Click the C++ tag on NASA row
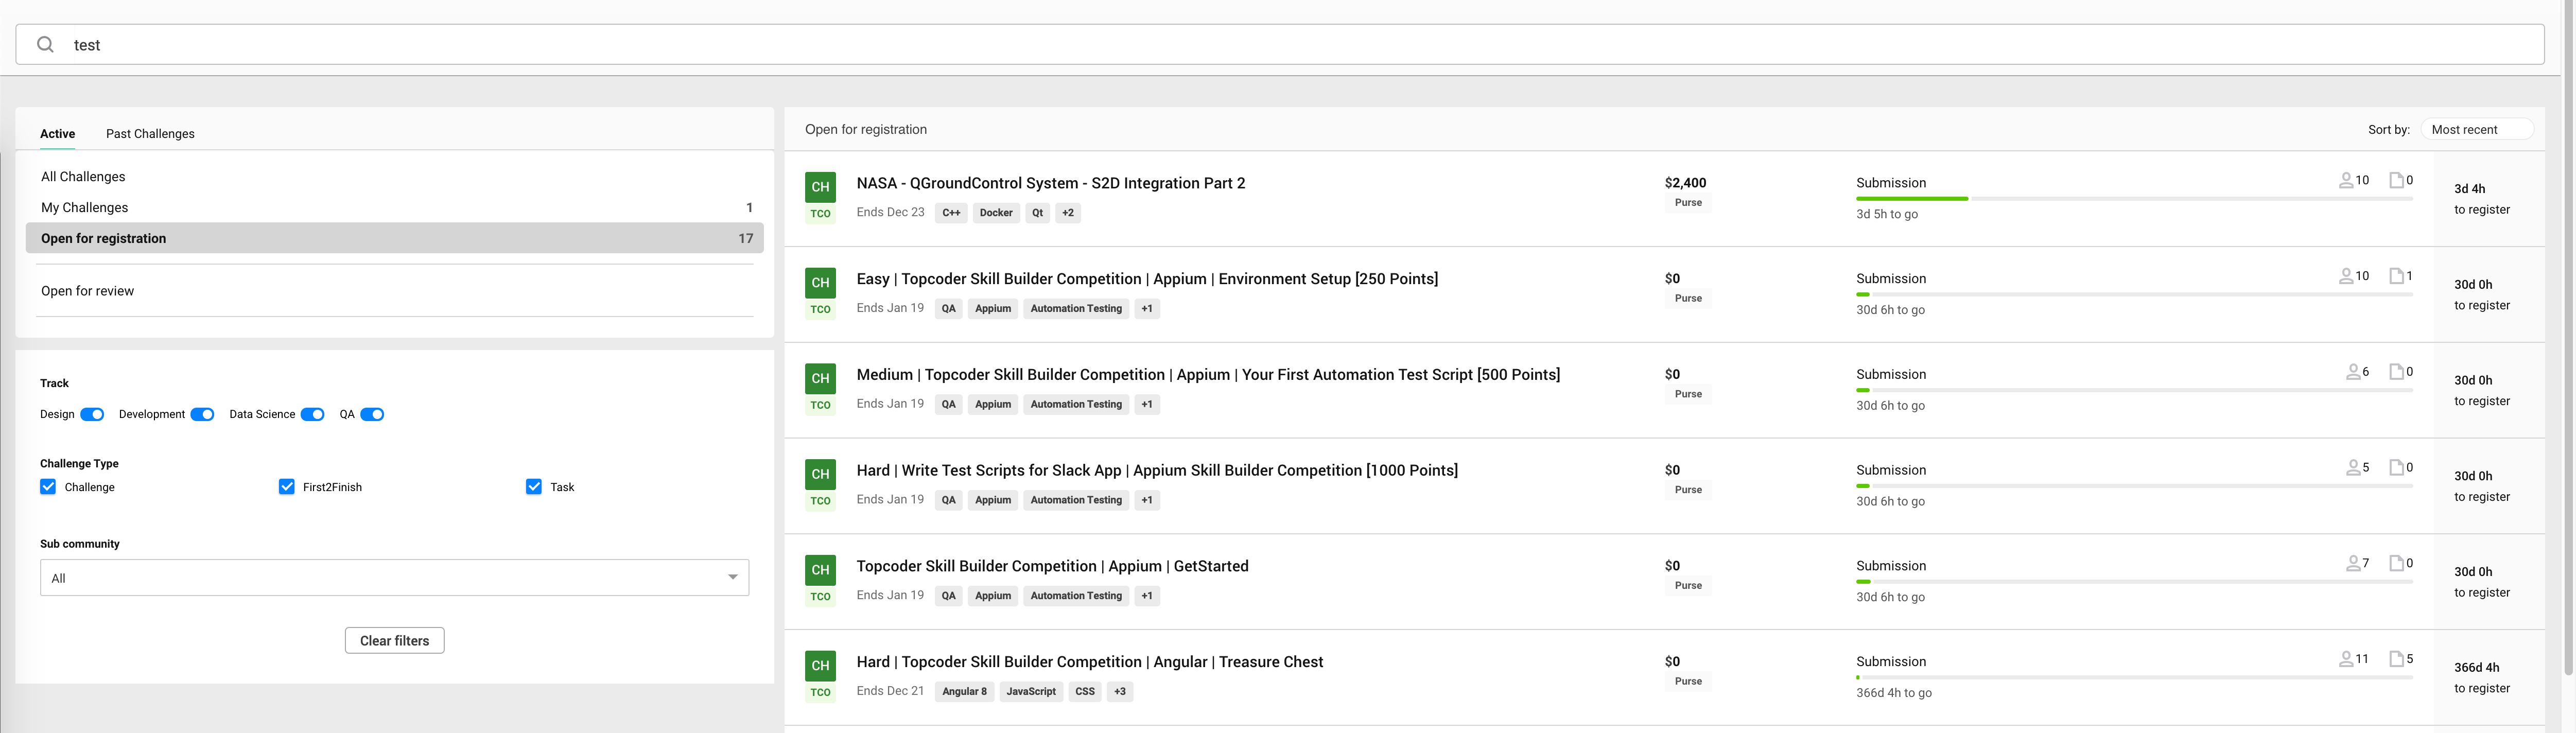The height and width of the screenshot is (733, 2576). point(951,213)
